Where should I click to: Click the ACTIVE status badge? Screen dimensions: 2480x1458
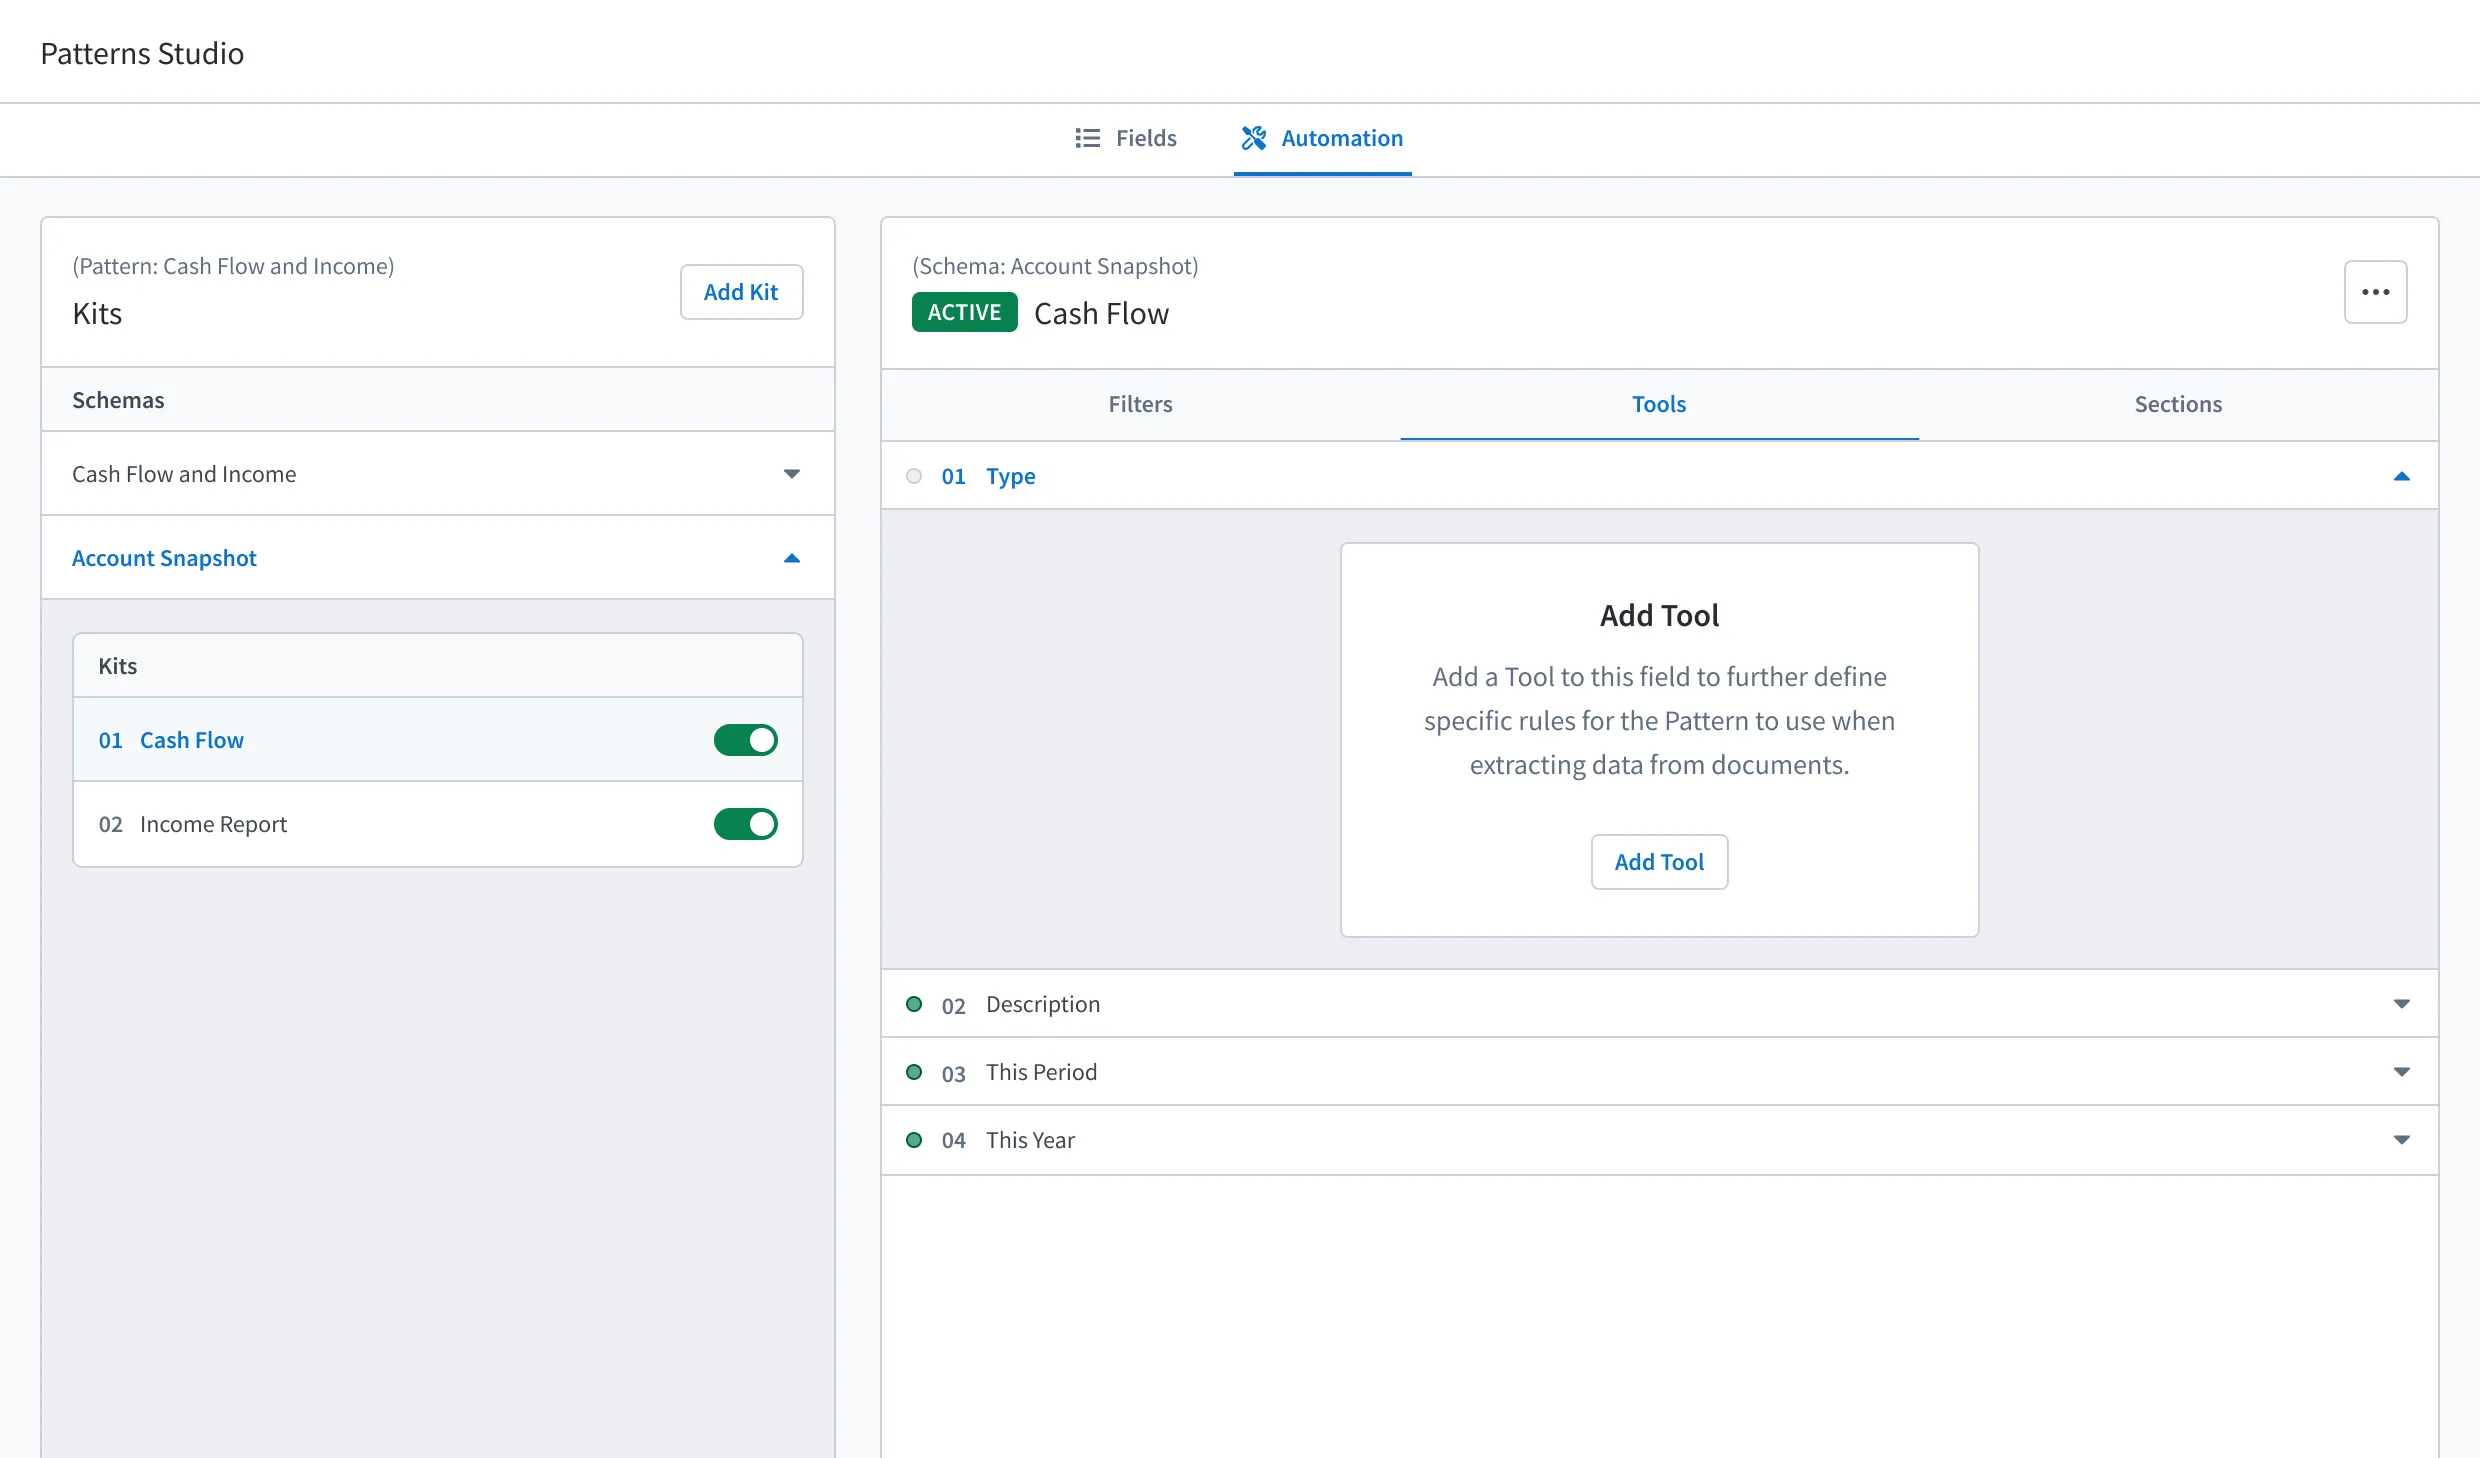pos(964,312)
